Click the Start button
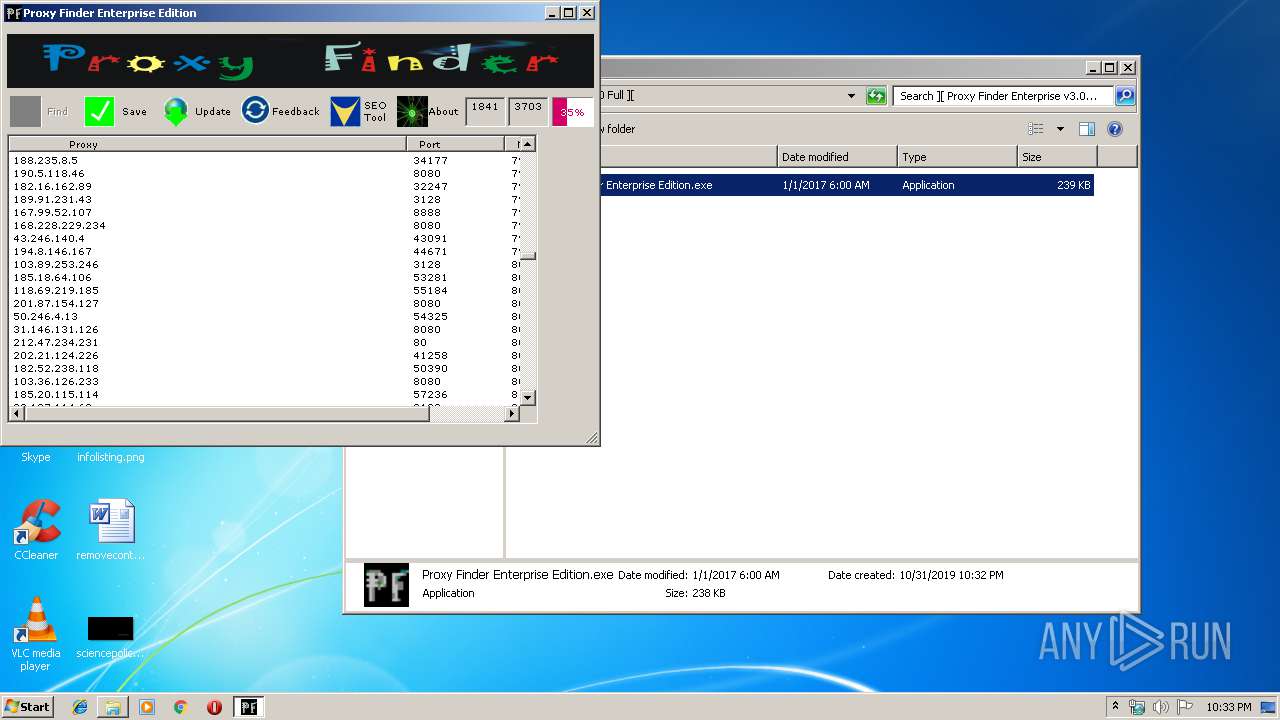 (x=28, y=707)
